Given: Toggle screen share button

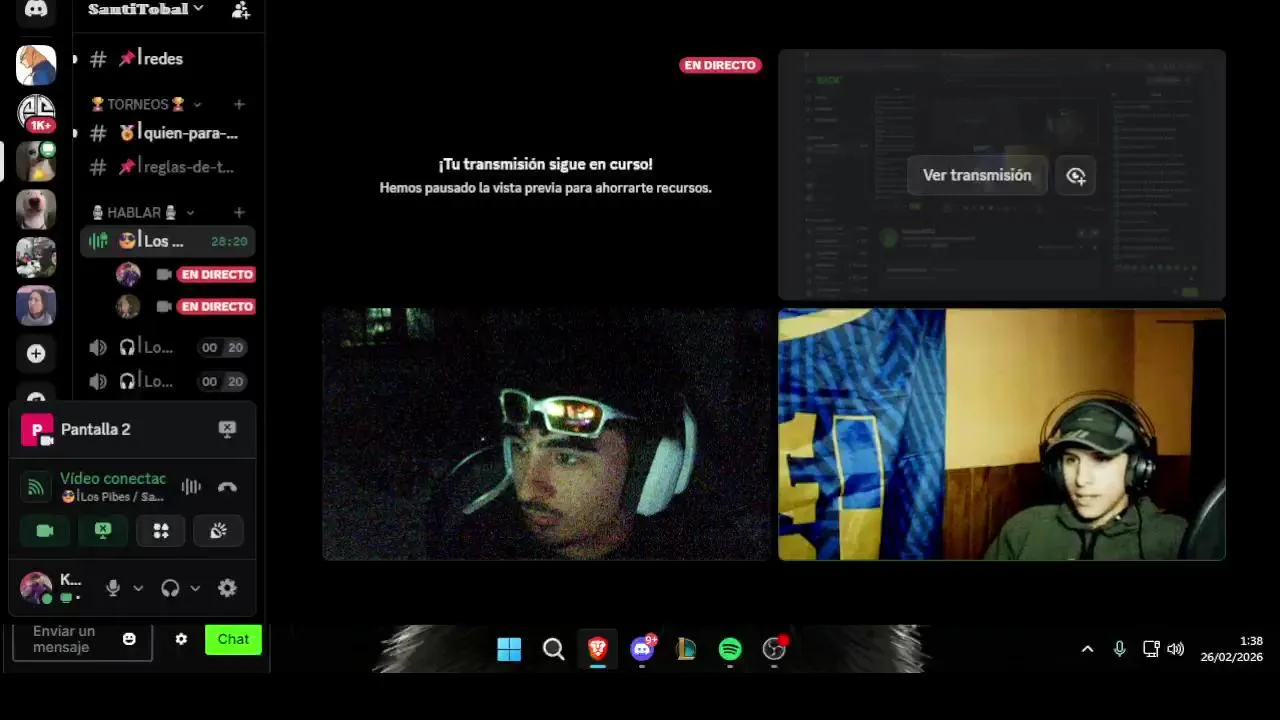Looking at the screenshot, I should click(103, 531).
